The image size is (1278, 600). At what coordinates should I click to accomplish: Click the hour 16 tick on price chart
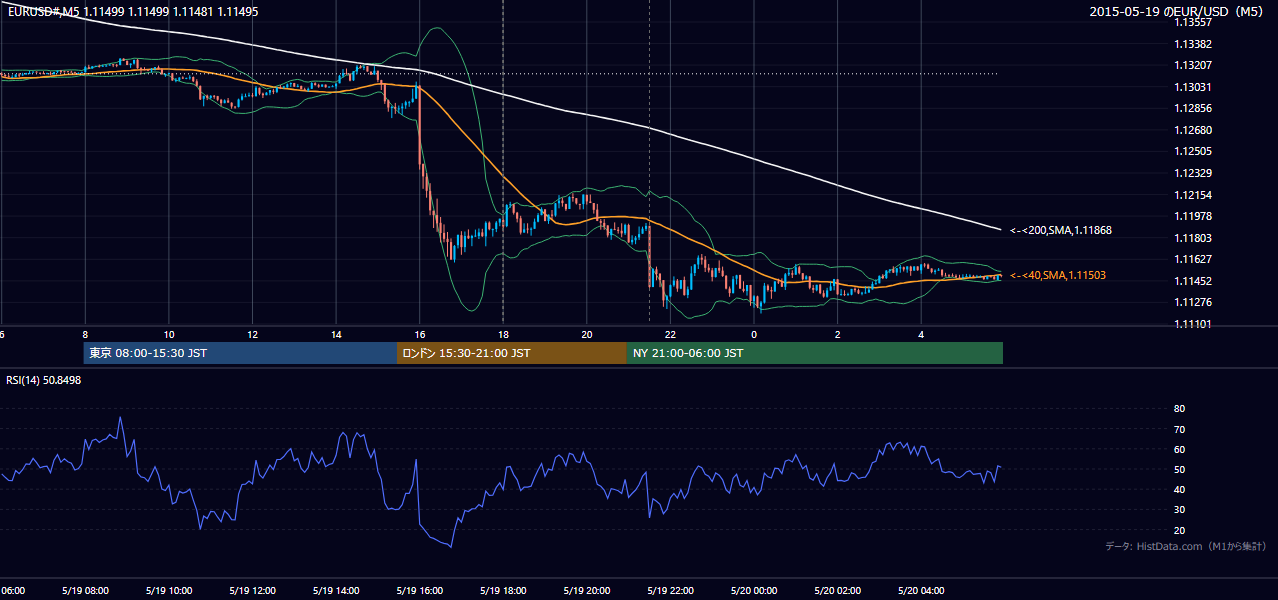[419, 334]
